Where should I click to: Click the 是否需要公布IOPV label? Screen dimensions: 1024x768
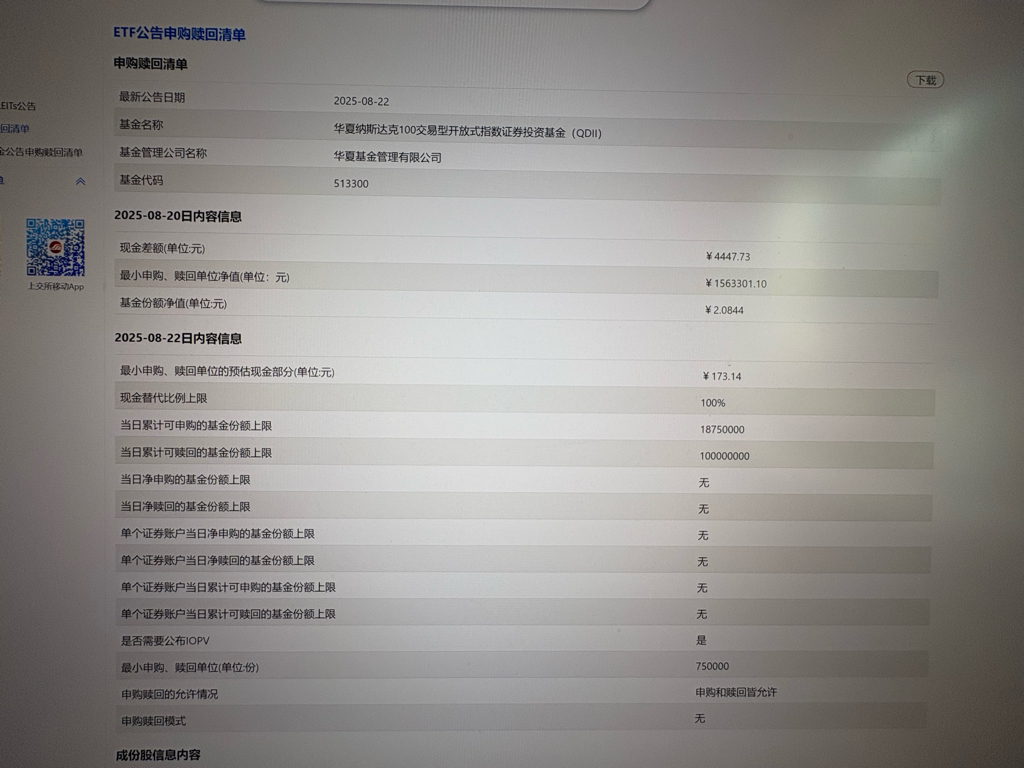point(165,641)
